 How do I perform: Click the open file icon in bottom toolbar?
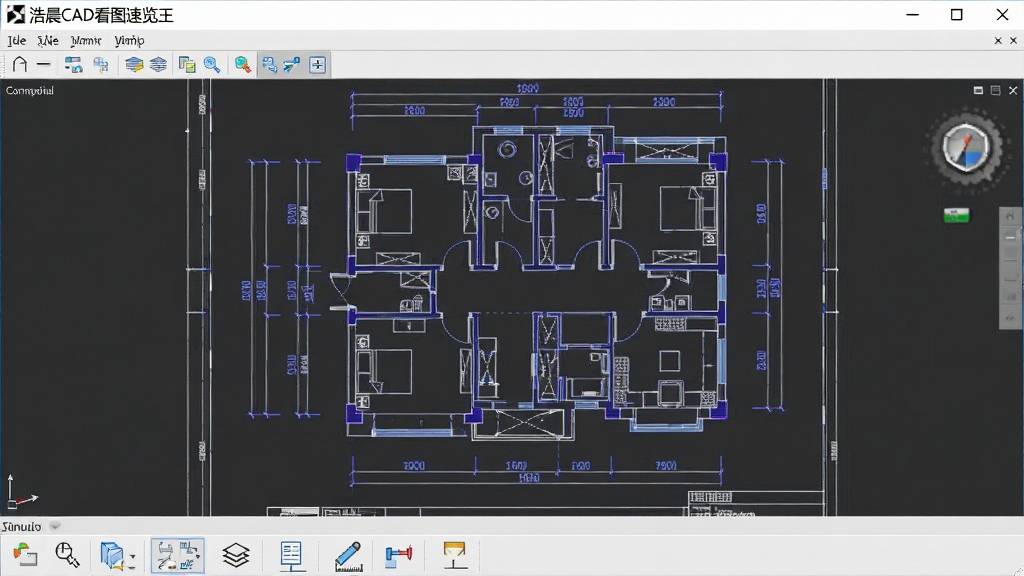coord(25,555)
